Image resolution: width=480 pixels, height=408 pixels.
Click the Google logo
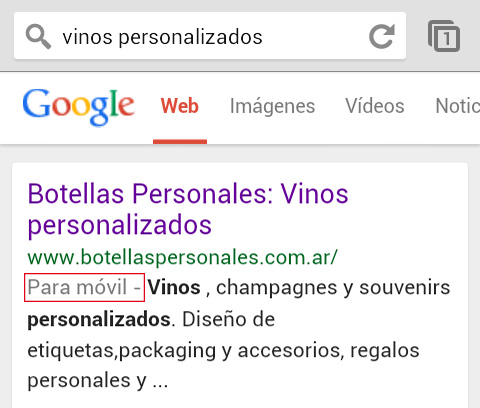pyautogui.click(x=79, y=107)
